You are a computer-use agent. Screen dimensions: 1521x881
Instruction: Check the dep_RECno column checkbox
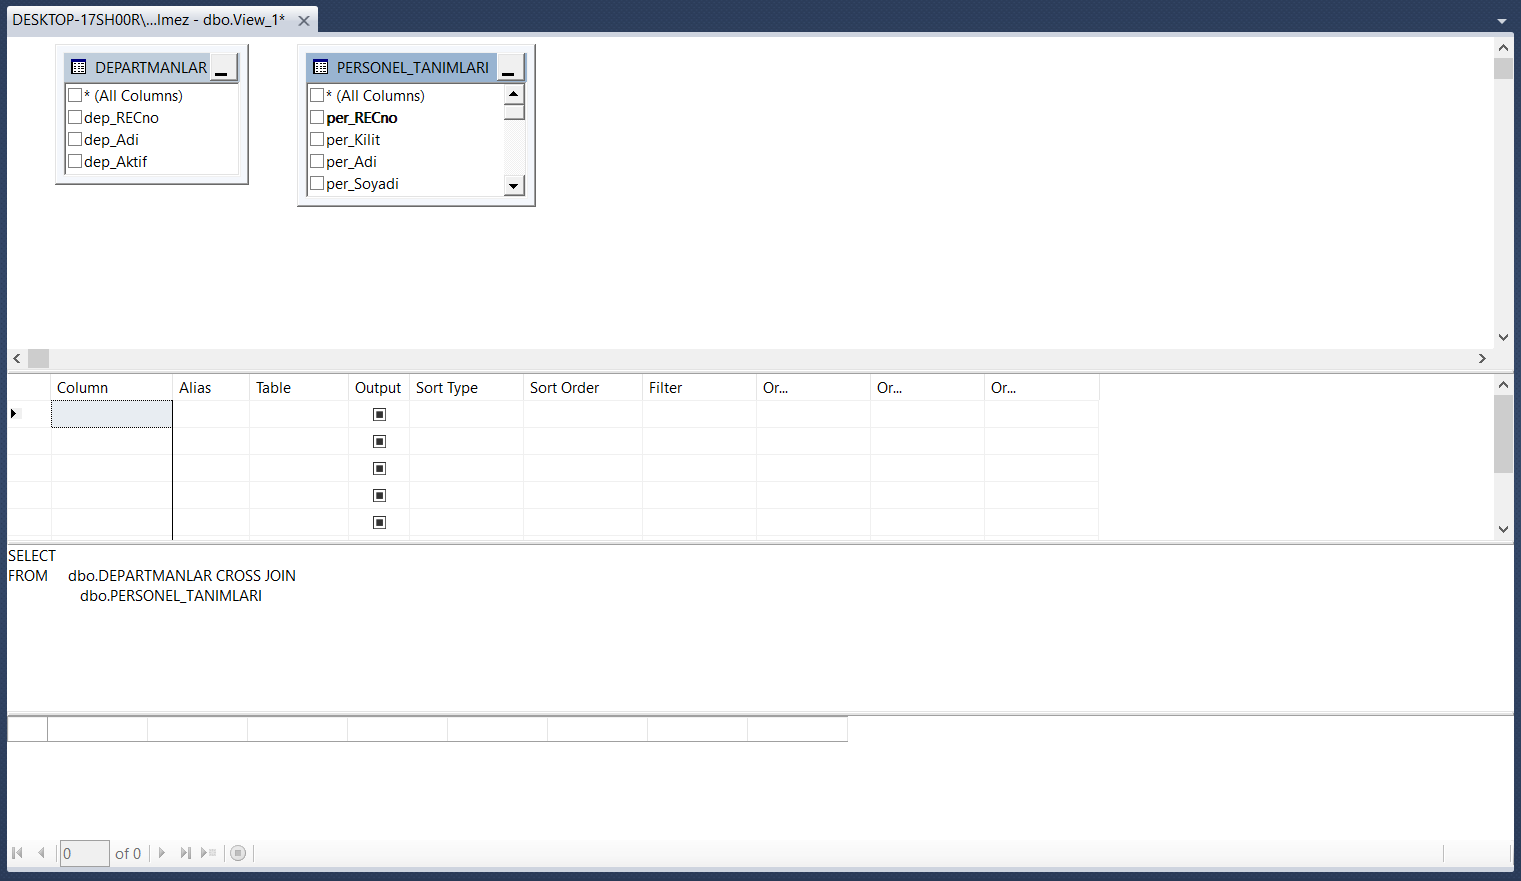click(x=75, y=117)
